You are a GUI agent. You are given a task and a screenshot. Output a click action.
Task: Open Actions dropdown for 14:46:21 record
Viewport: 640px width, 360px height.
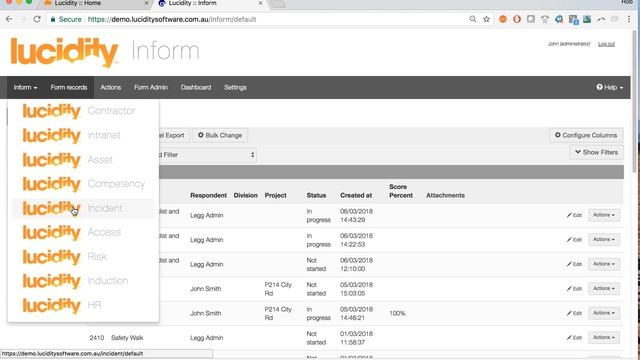(604, 313)
